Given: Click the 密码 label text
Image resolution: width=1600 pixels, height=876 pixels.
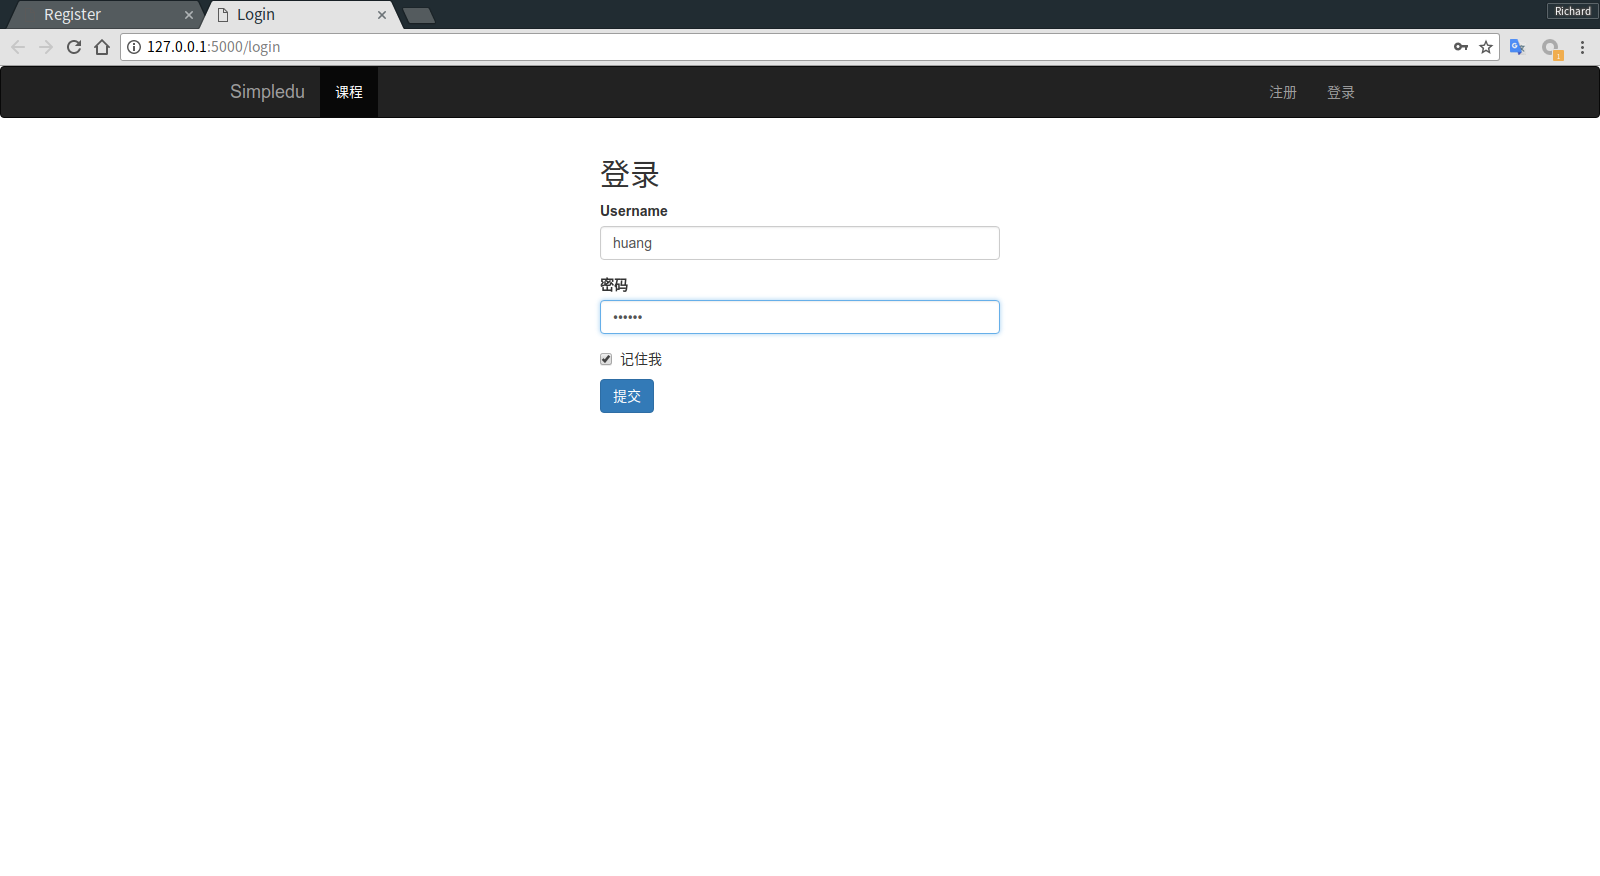Looking at the screenshot, I should [614, 285].
